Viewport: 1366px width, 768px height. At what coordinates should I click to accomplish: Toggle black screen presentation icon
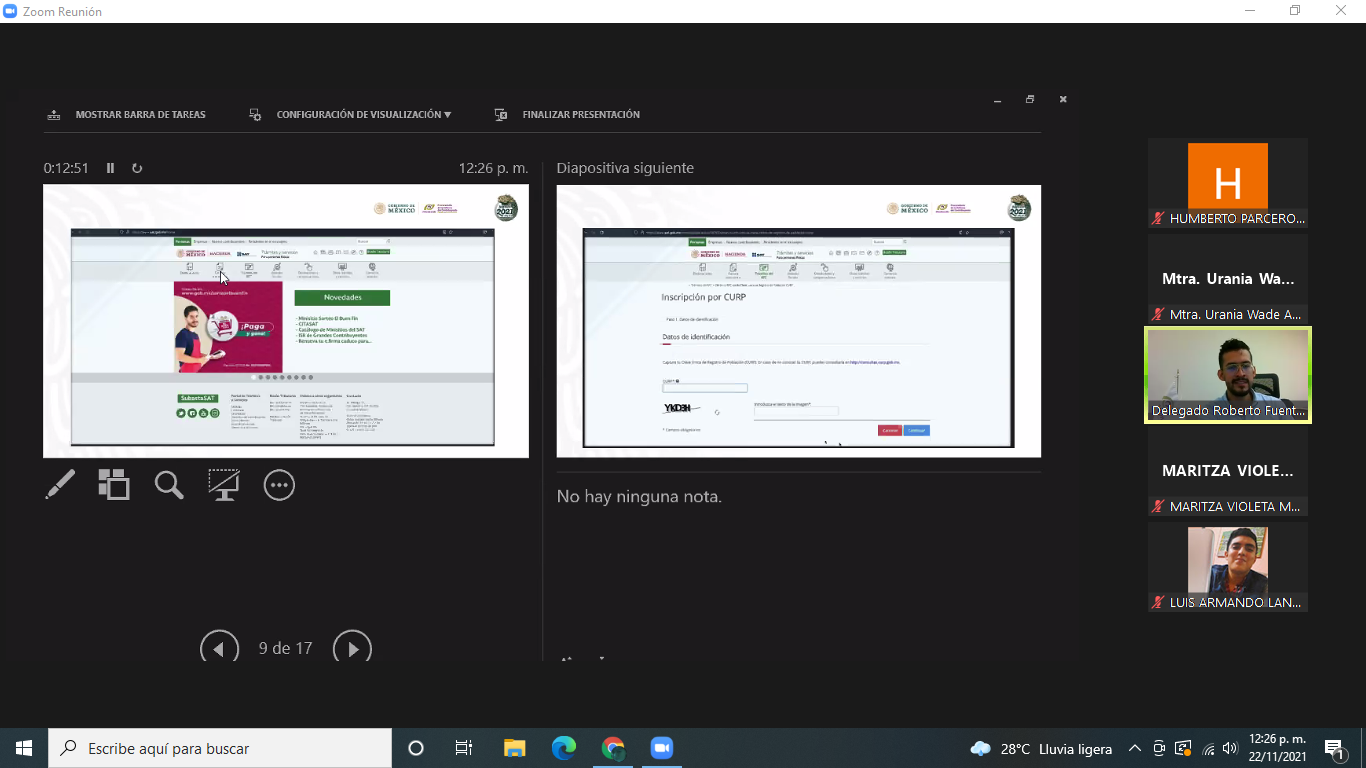click(x=224, y=485)
